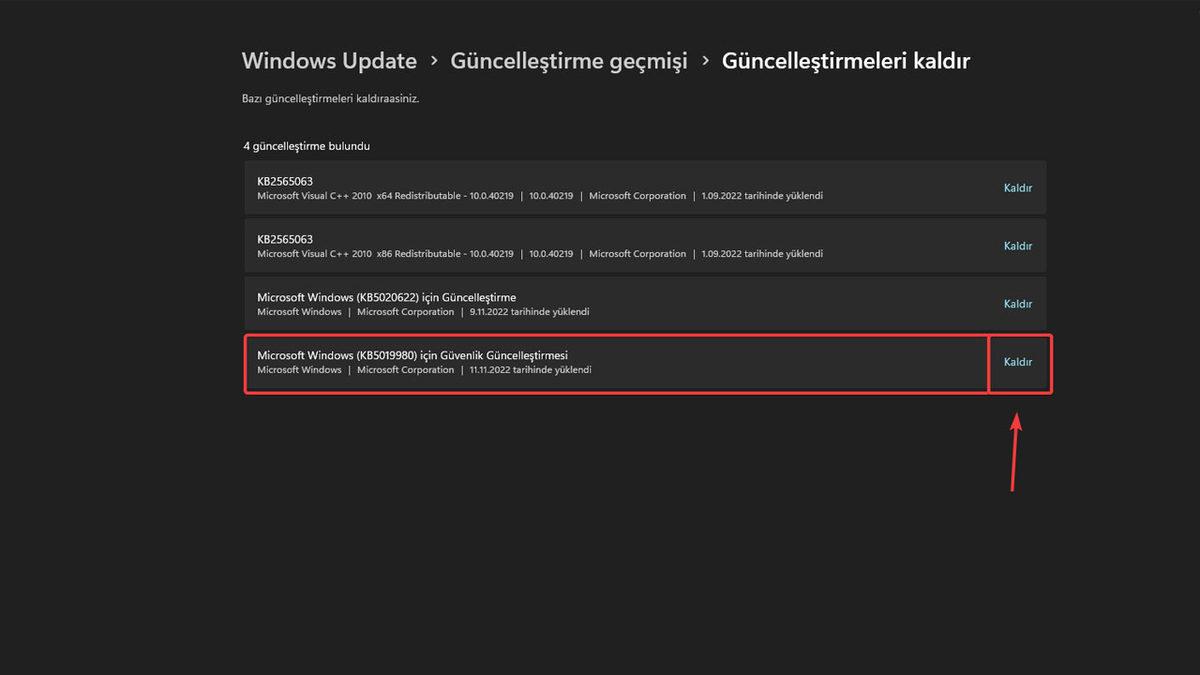This screenshot has height=675, width=1200.
Task: Click the 9.11.2022 tarihinde yüklendi date text
Action: [x=532, y=312]
